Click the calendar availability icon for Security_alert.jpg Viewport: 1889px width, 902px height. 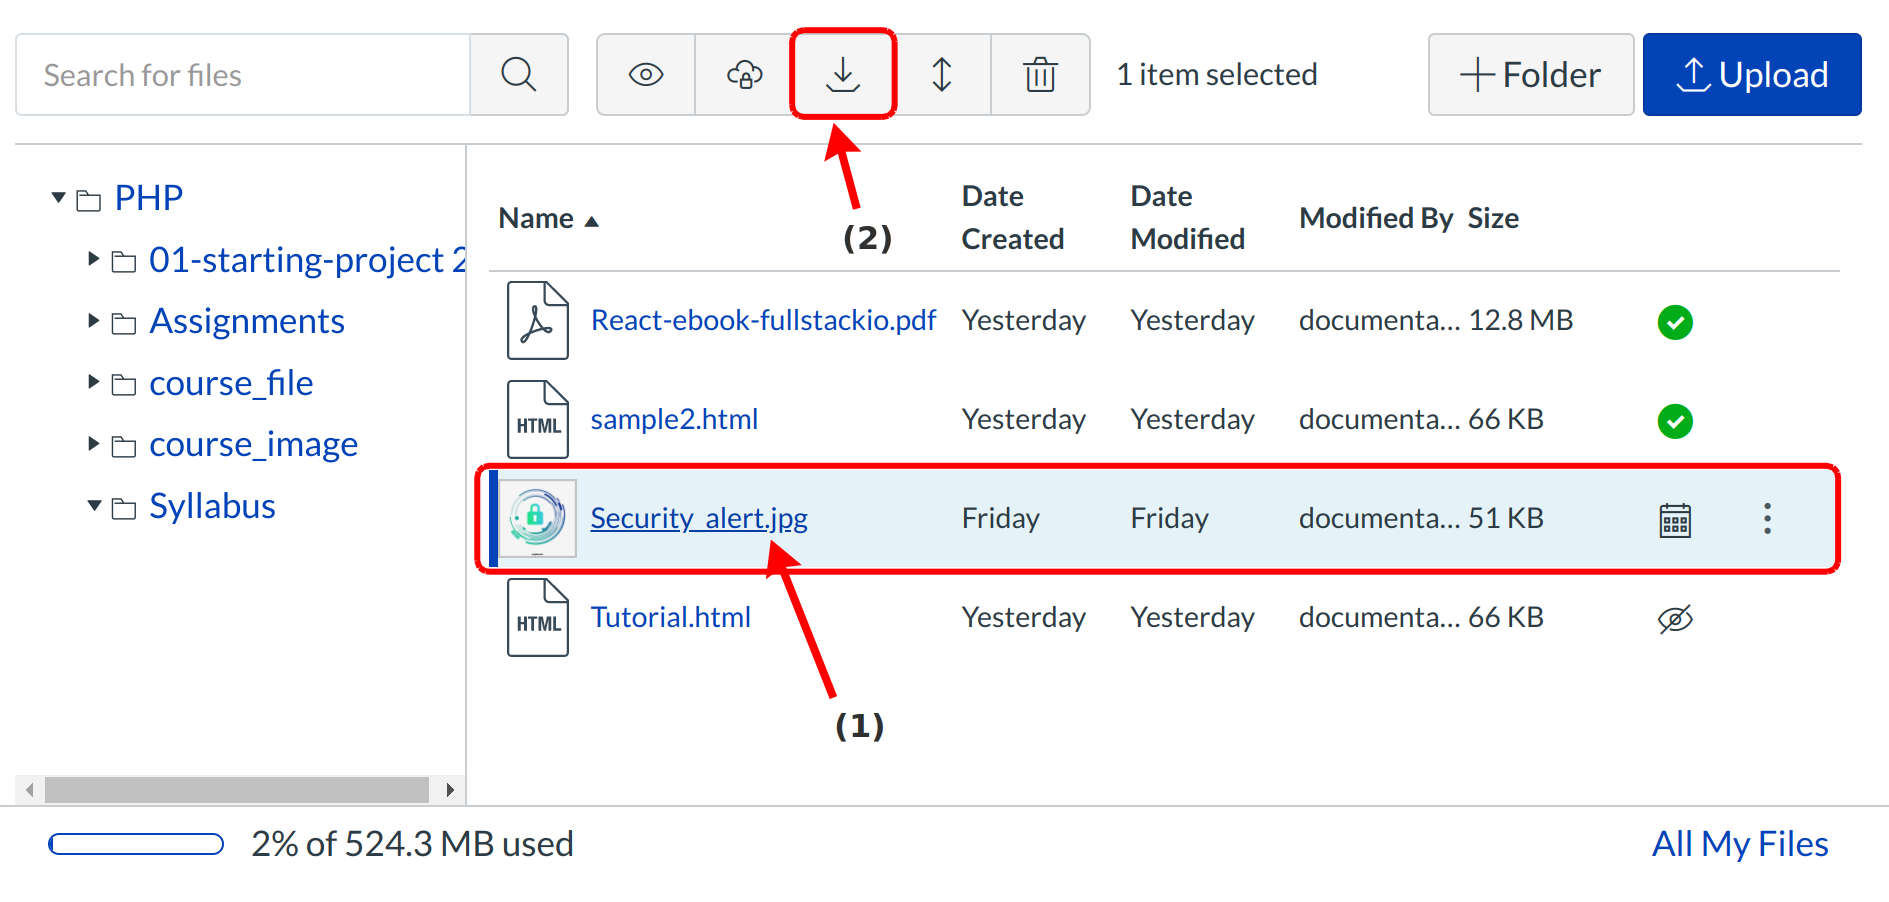point(1675,520)
